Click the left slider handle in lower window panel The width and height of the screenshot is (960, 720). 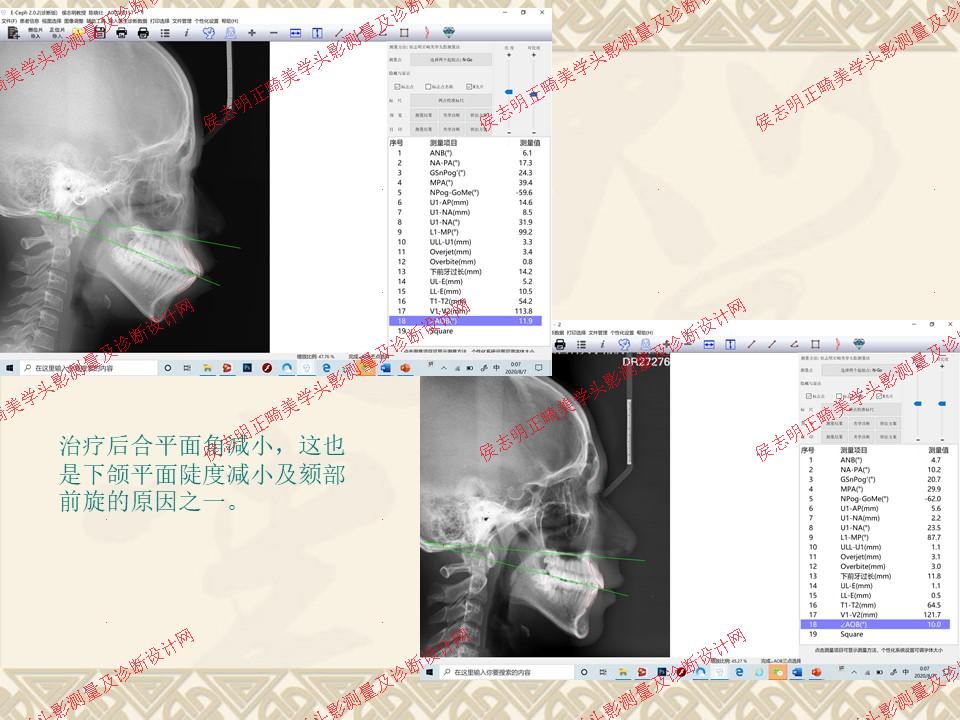(917, 403)
